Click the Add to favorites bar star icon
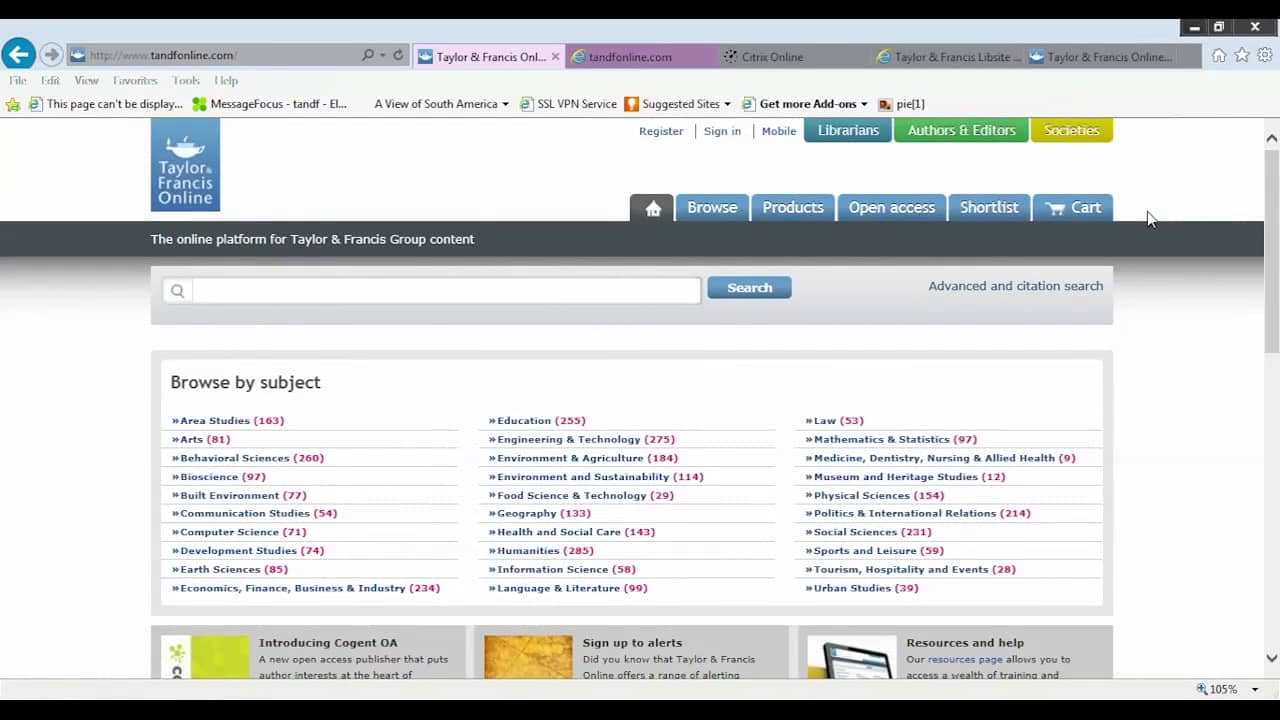 click(x=13, y=104)
